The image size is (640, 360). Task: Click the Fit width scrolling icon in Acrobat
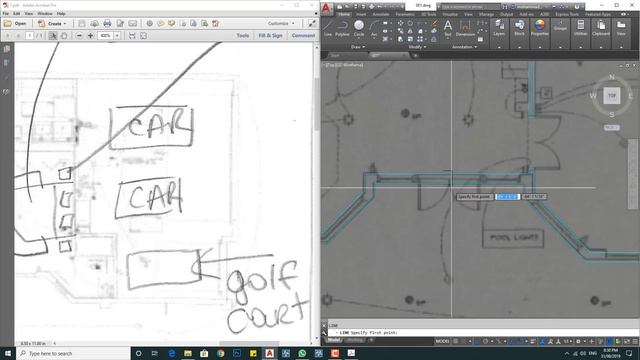pyautogui.click(x=132, y=36)
